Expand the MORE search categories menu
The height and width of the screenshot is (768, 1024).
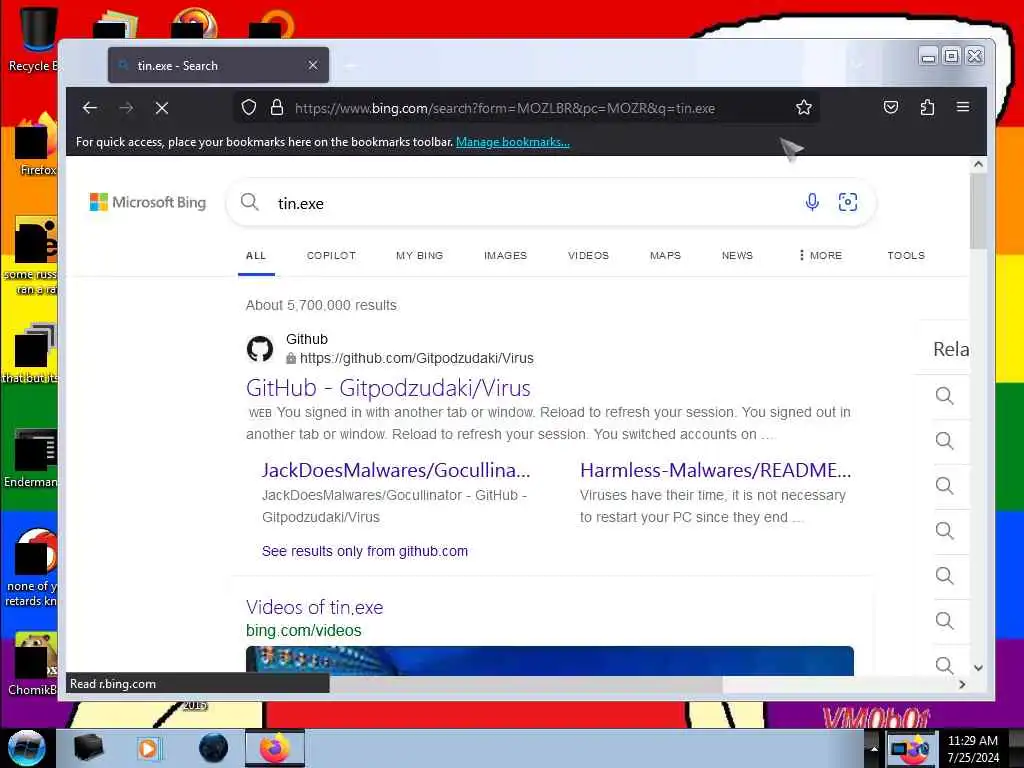[x=821, y=255]
